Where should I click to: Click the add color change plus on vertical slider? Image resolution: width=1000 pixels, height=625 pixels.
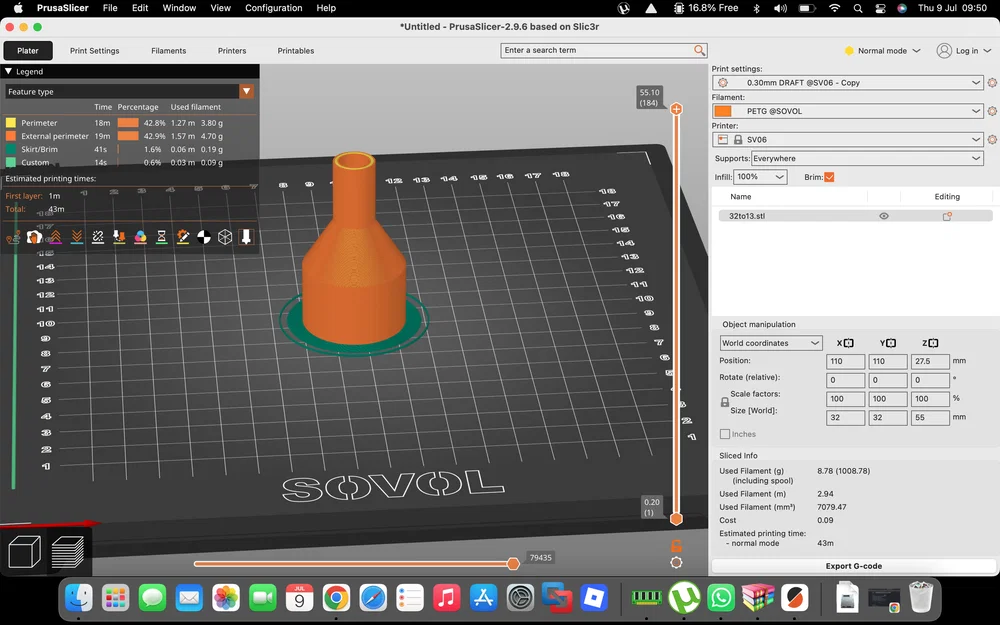676,109
